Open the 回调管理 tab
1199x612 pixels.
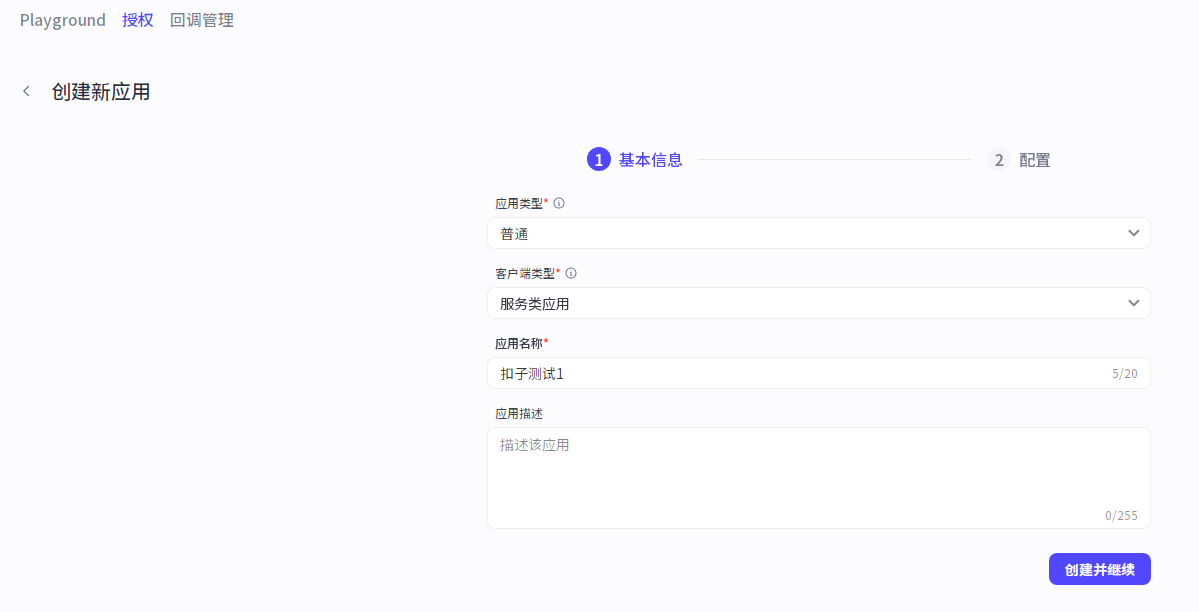(202, 20)
